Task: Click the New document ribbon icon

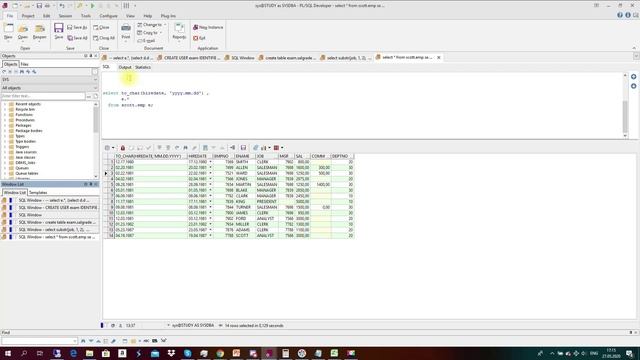Action: (x=8, y=28)
